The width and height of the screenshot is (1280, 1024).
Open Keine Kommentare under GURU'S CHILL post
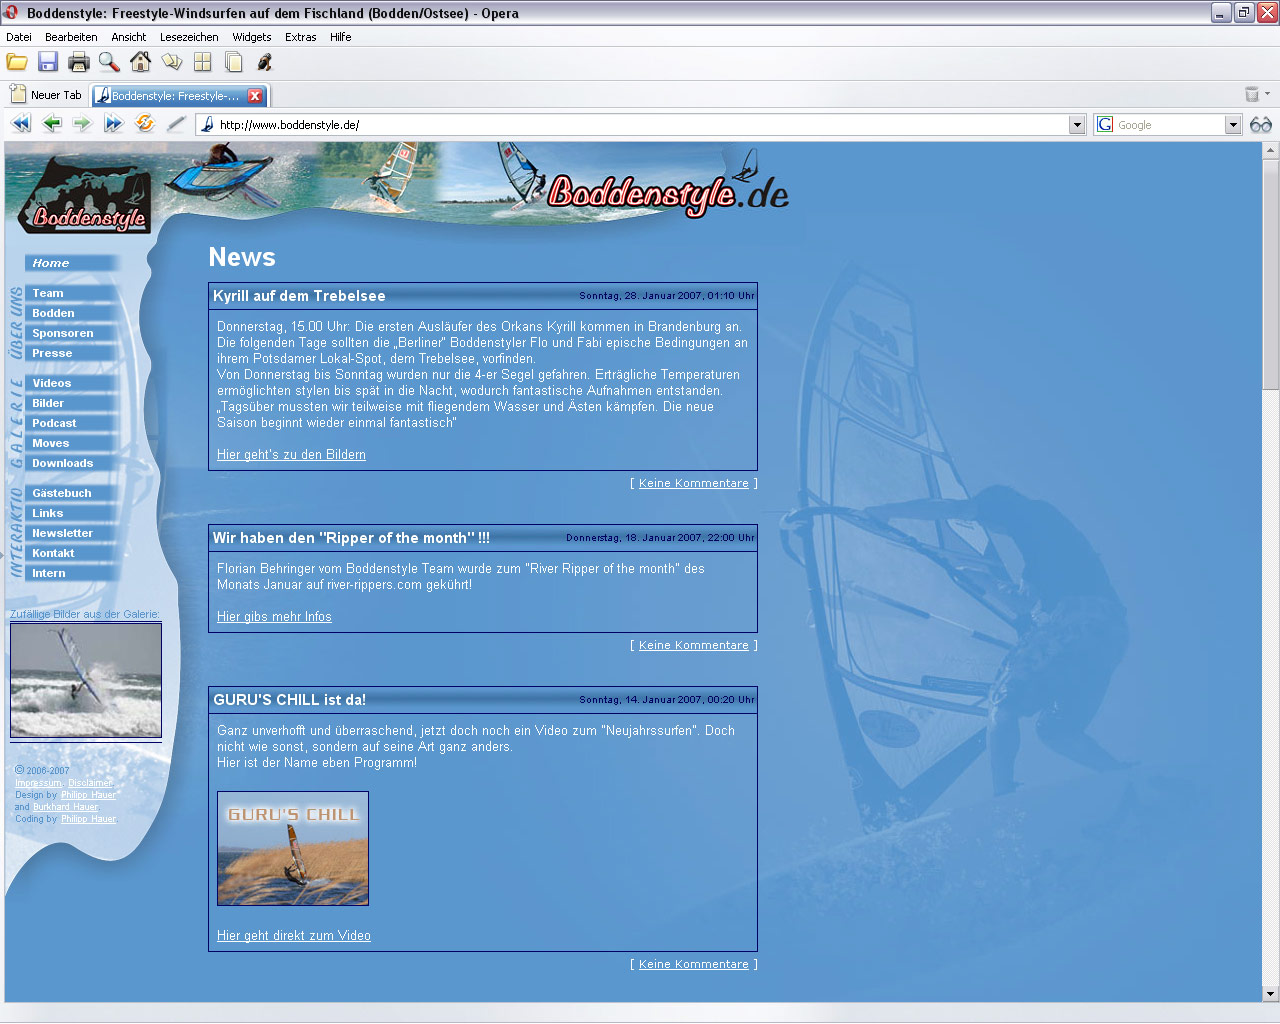tap(694, 964)
